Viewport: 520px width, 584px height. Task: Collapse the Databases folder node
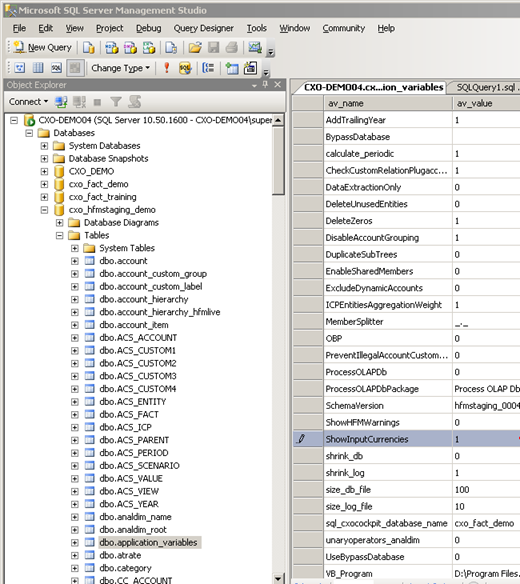29,133
